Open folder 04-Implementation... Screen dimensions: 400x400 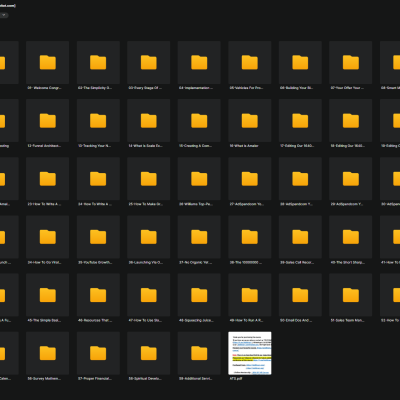pos(199,63)
